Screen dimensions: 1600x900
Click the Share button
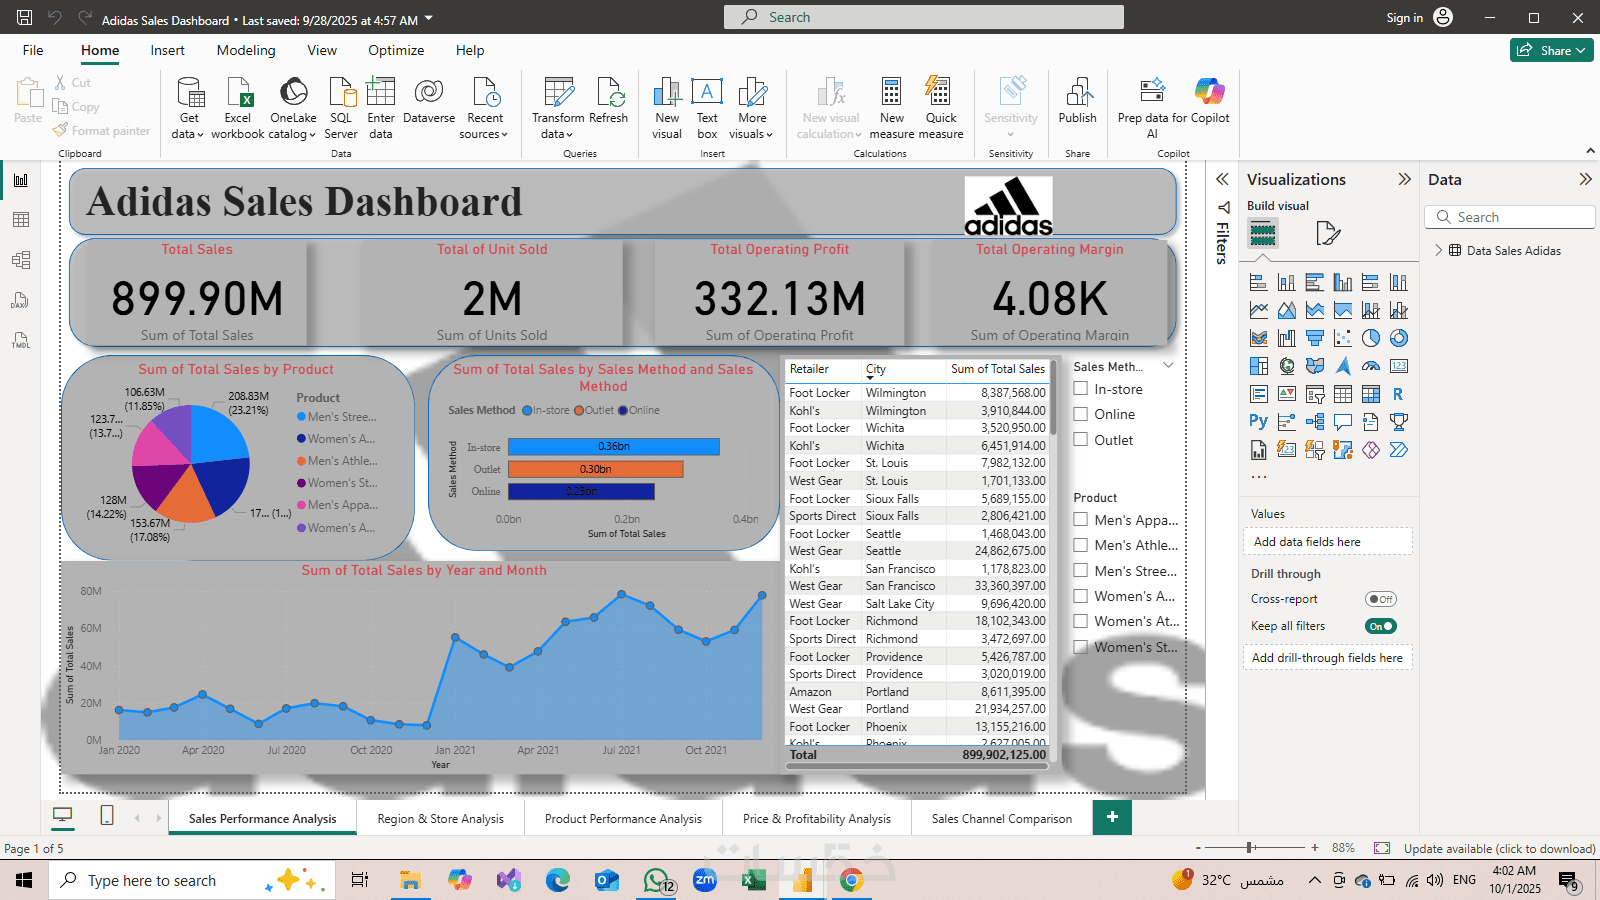point(1552,50)
